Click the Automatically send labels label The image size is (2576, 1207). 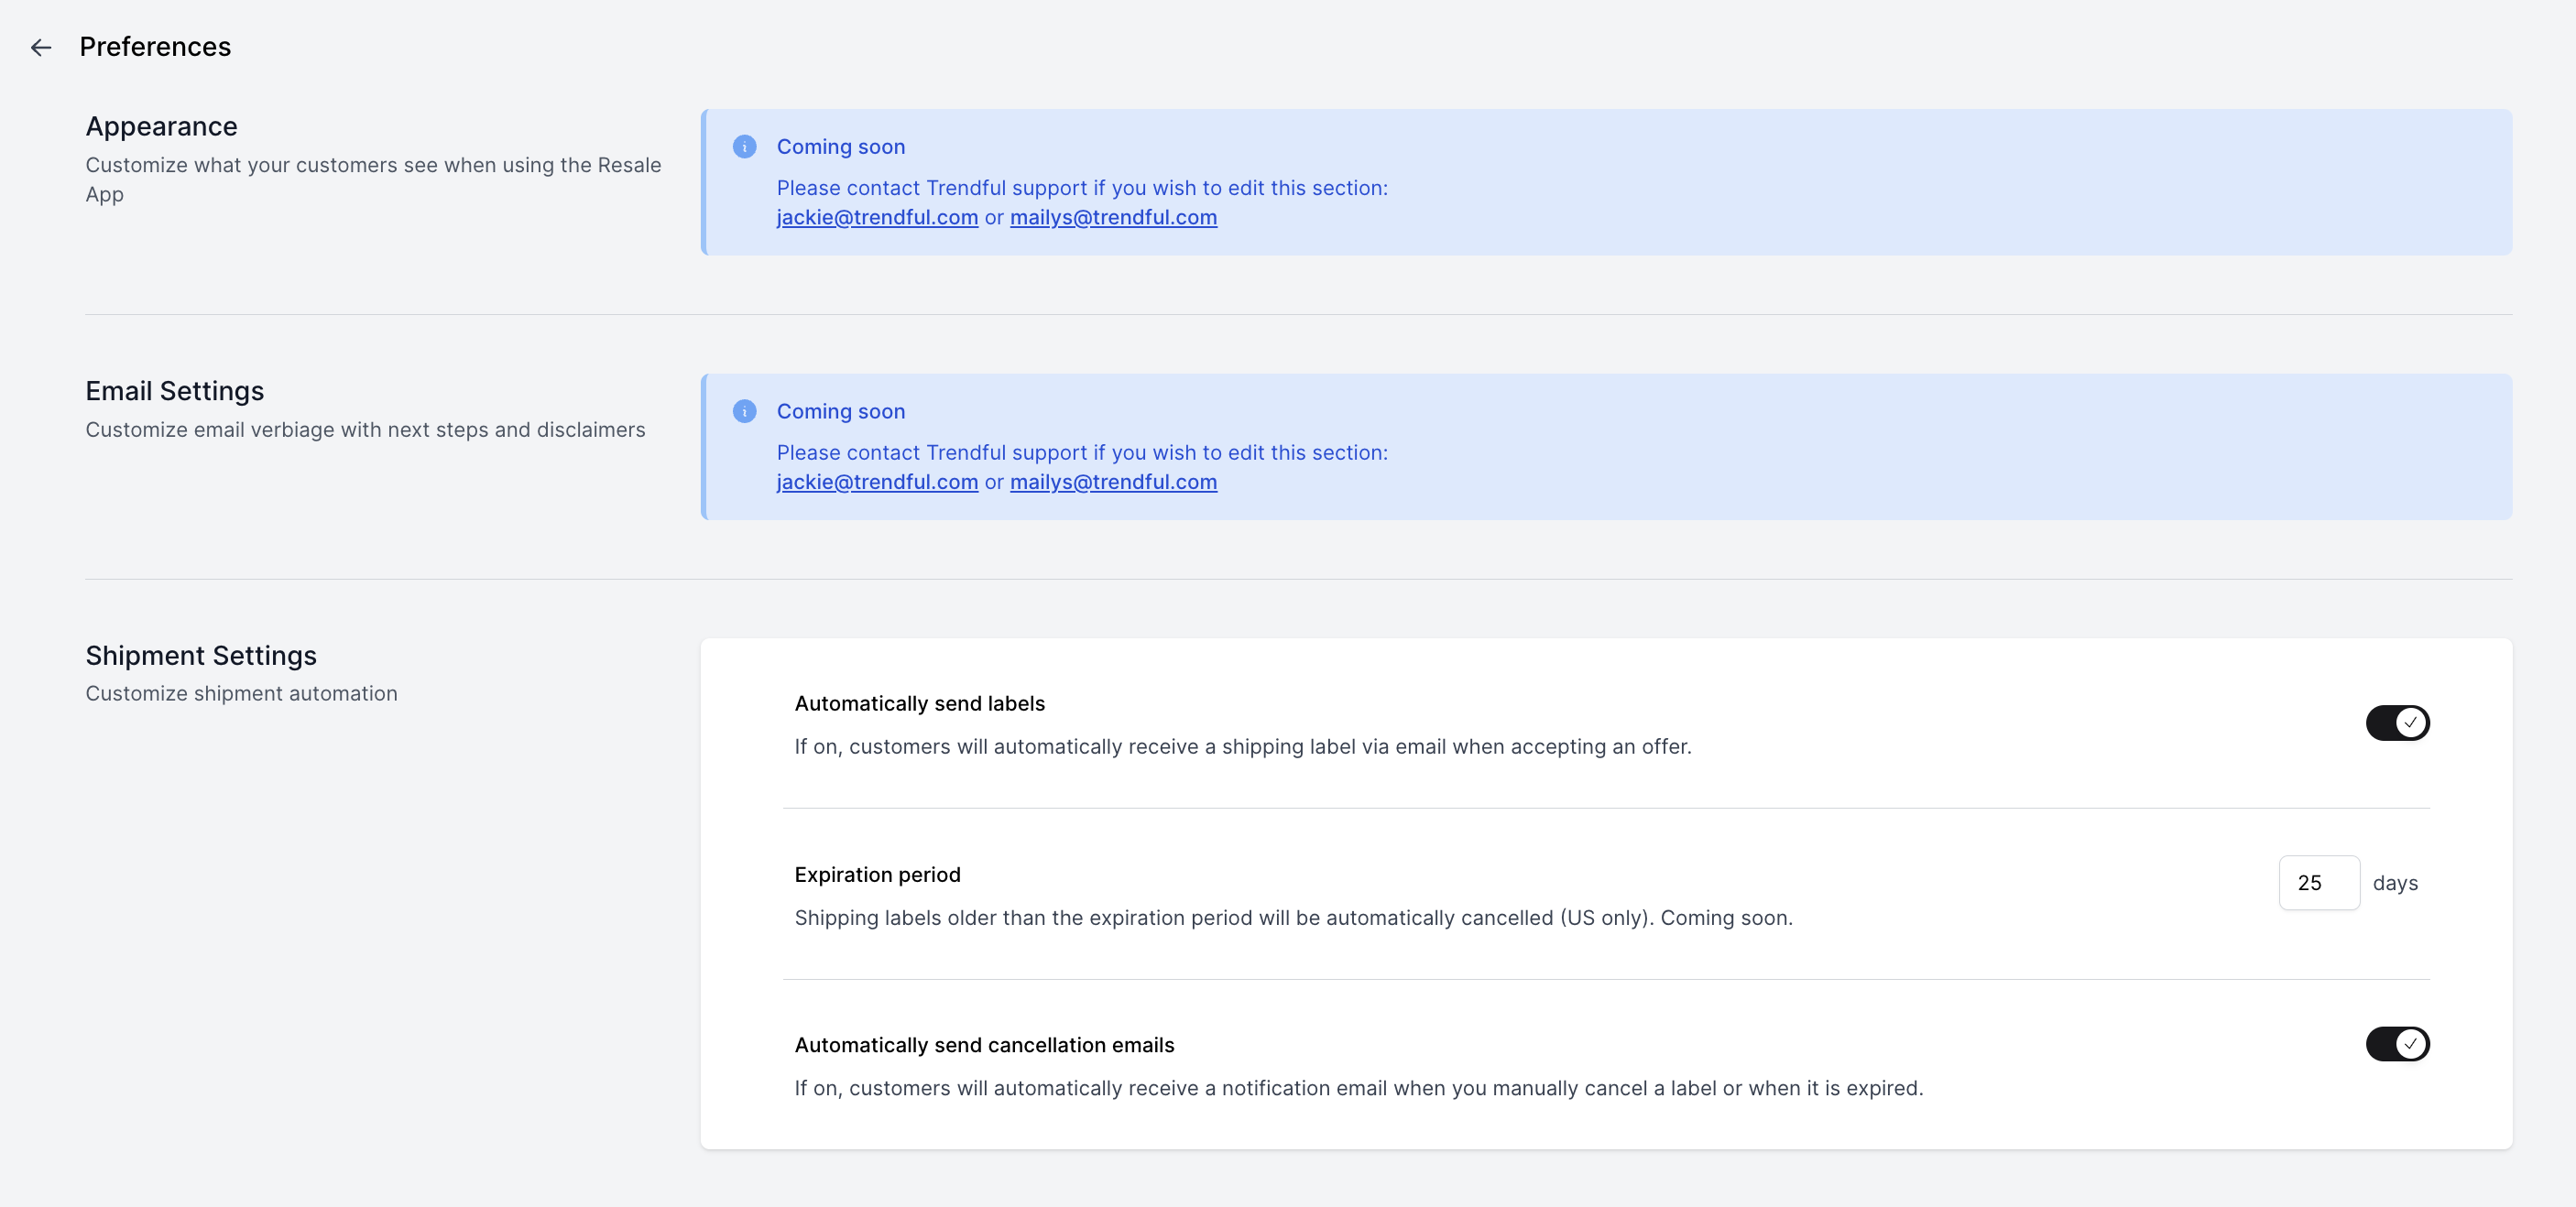coord(919,703)
